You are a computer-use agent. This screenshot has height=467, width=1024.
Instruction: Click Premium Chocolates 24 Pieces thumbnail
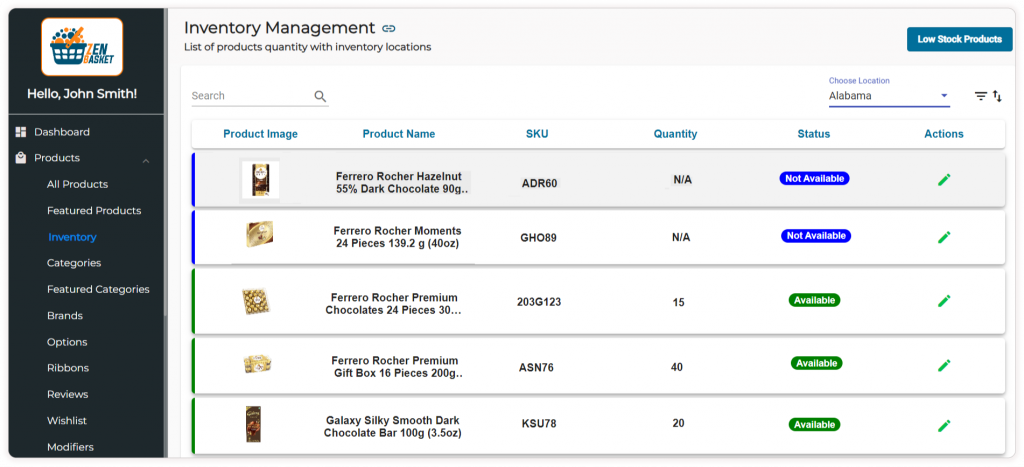(257, 301)
